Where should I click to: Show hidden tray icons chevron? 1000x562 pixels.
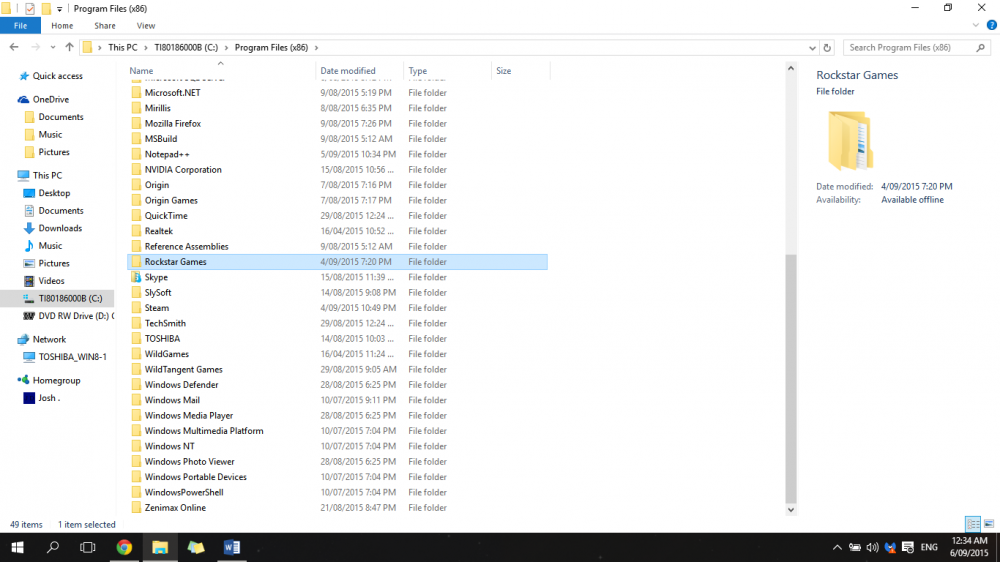pyautogui.click(x=837, y=547)
